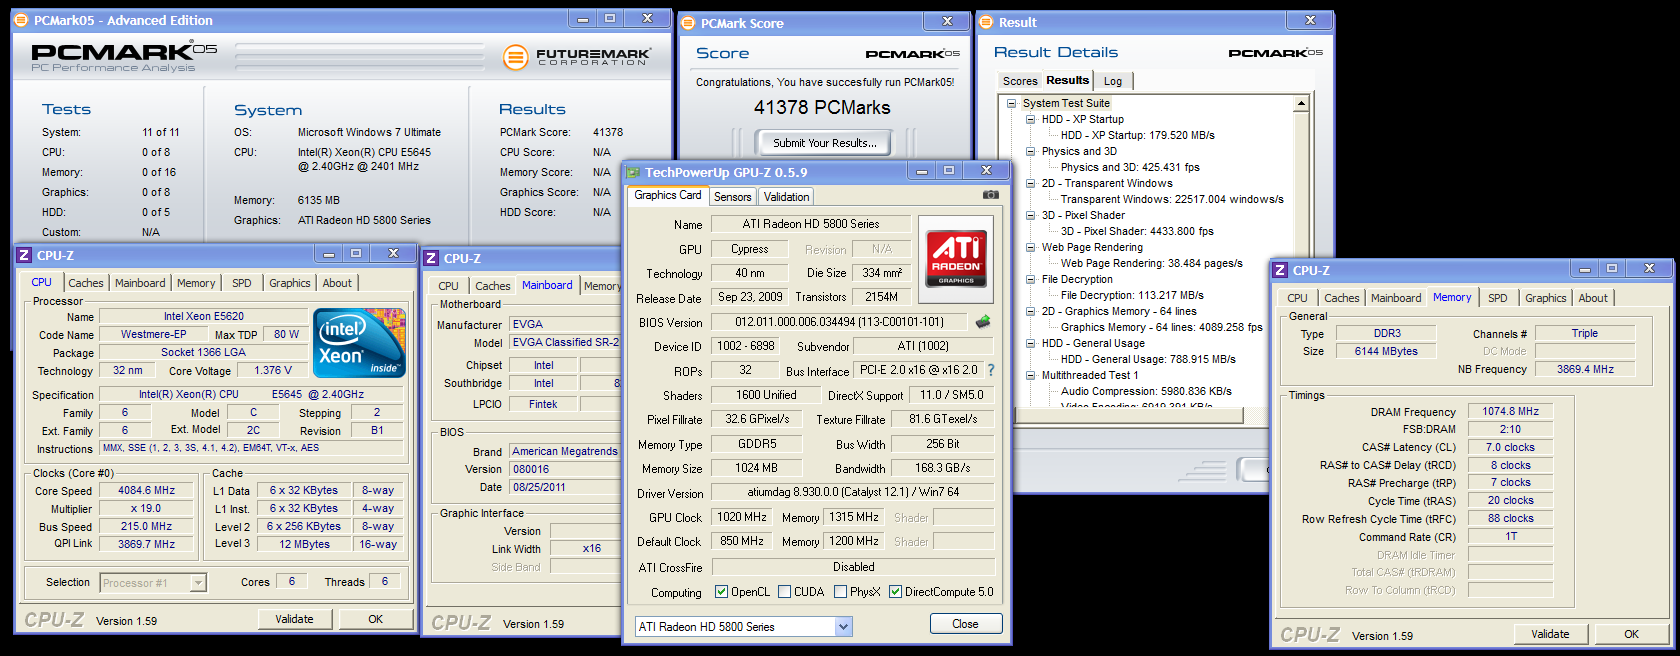Image resolution: width=1680 pixels, height=656 pixels.
Task: Collapse the HDD - XP Startup node
Action: click(x=1030, y=119)
